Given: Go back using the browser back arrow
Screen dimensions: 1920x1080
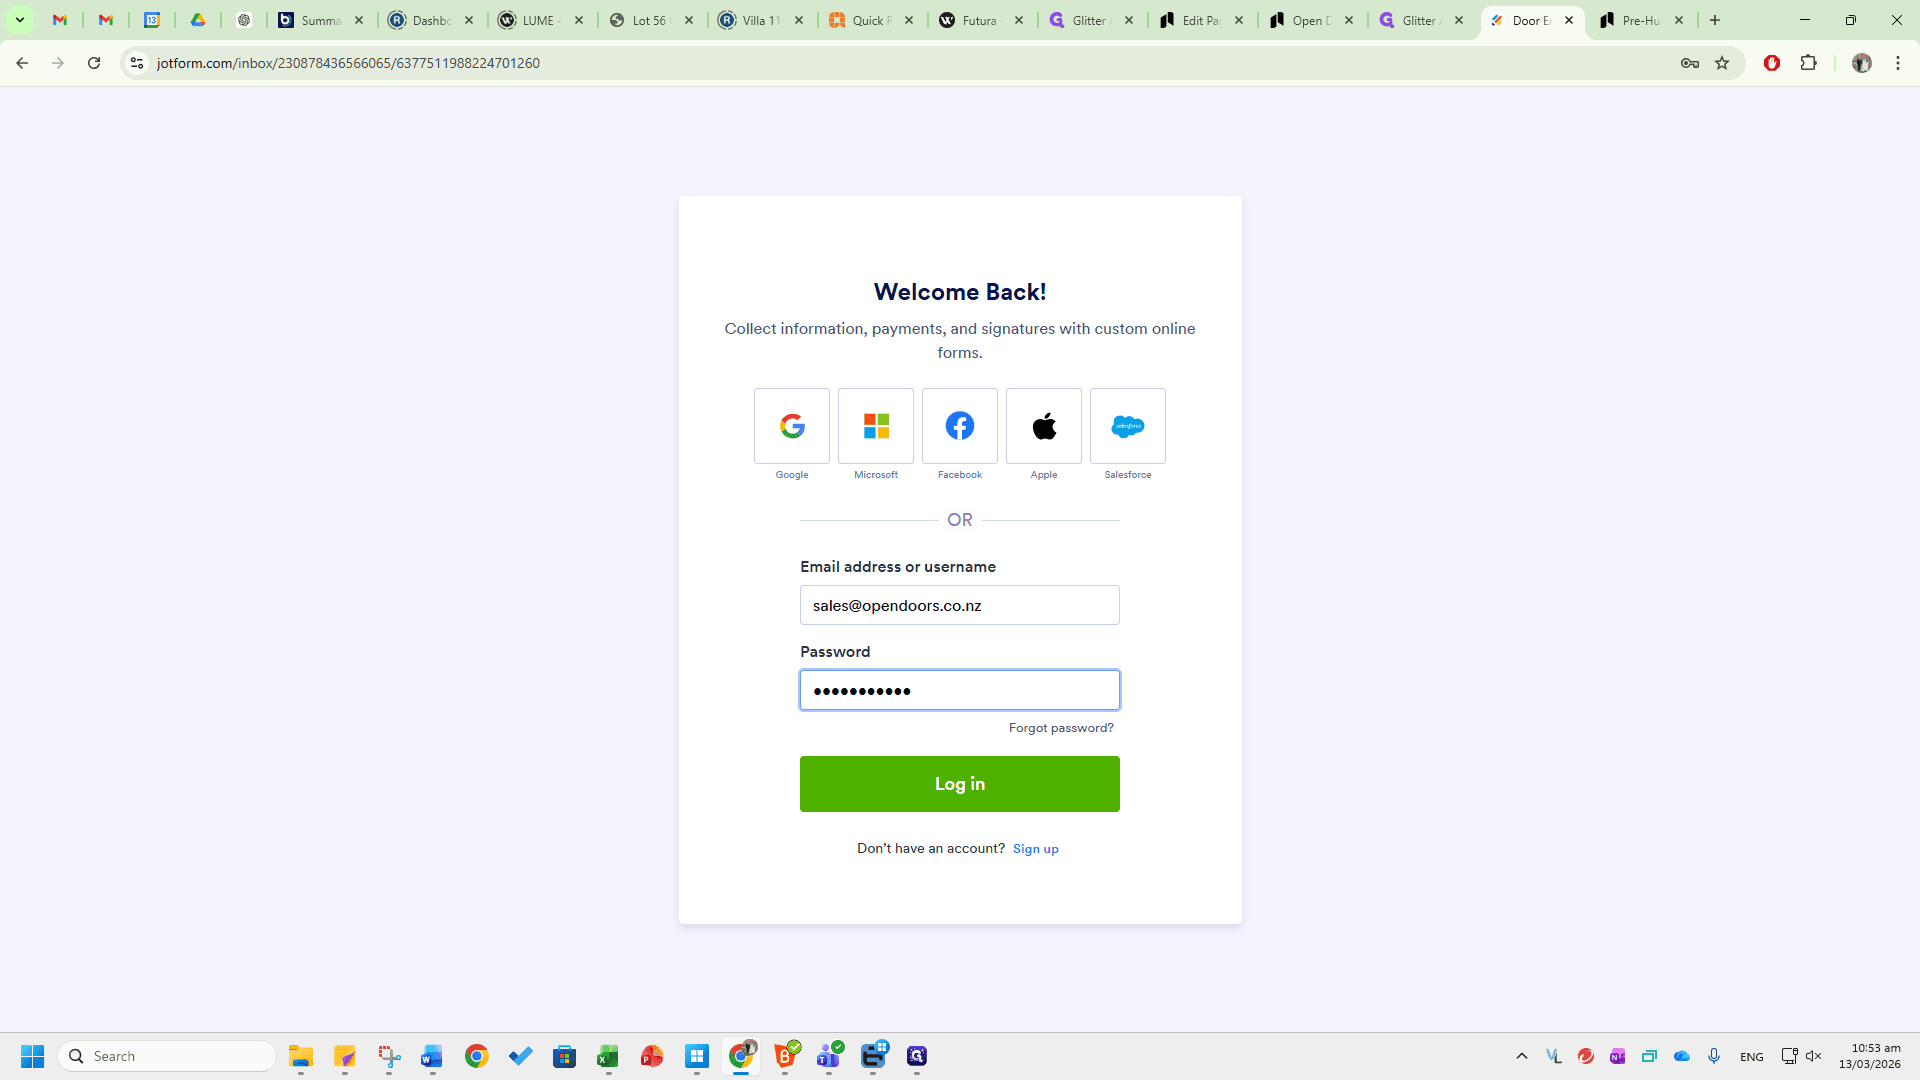Looking at the screenshot, I should click(22, 63).
